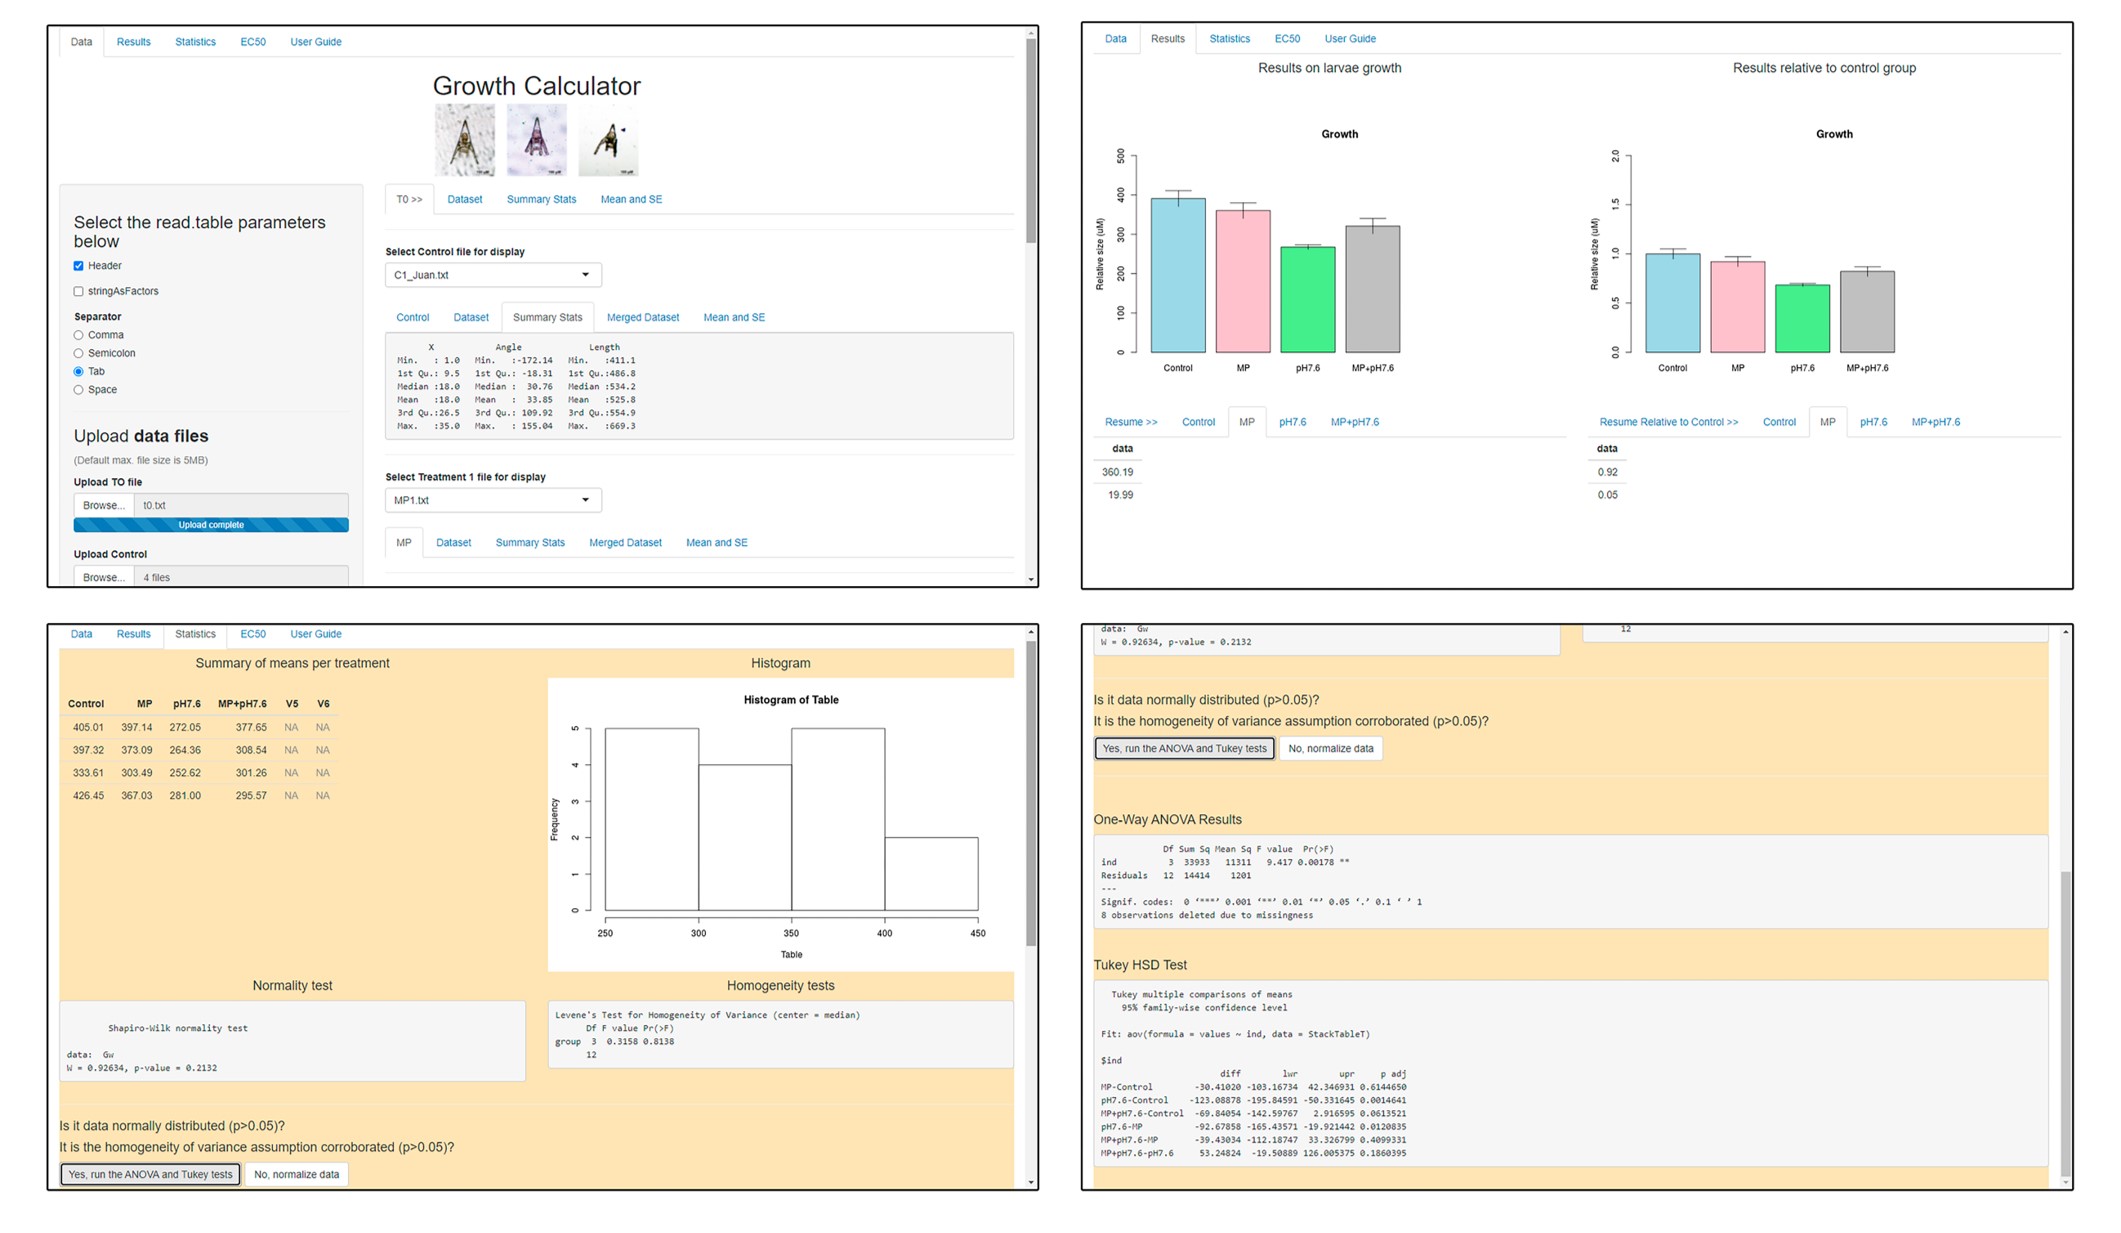This screenshot has height=1233, width=2121.
Task: Click the blue Control bar in Growth chart
Action: point(1178,275)
